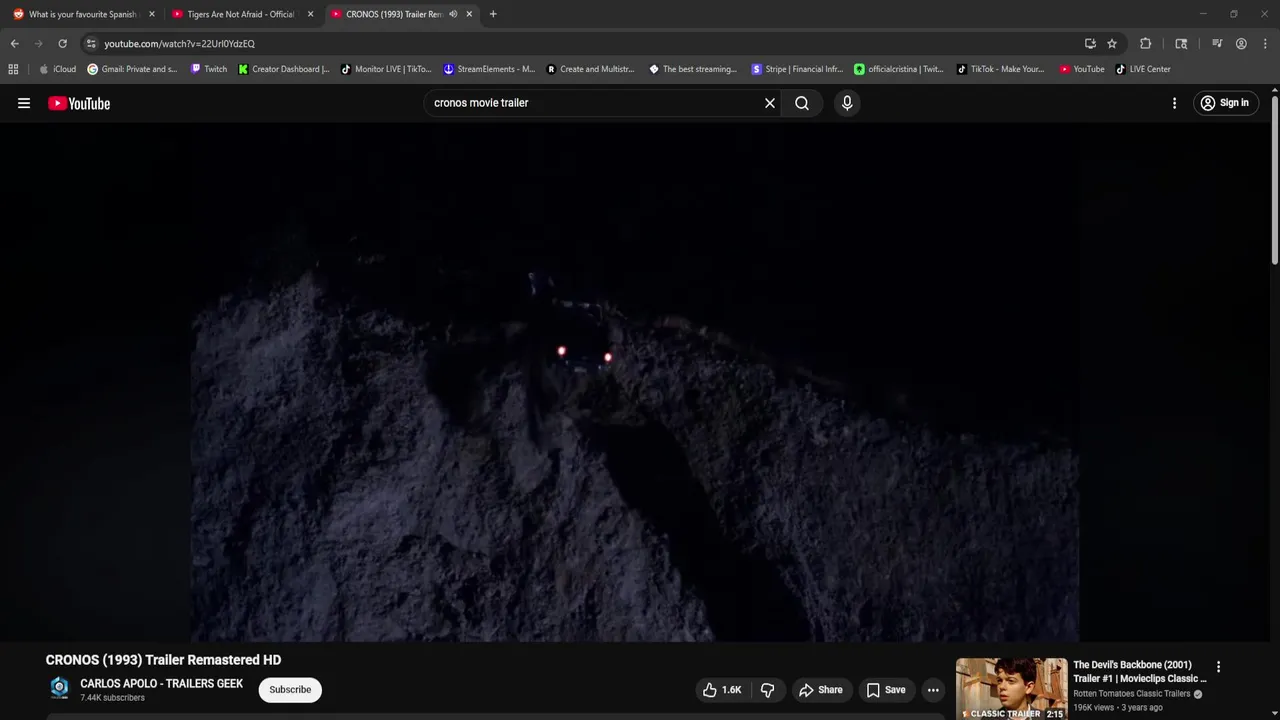1280x720 pixels.
Task: Select the CRONOS (1993) Trailer tab
Action: (x=400, y=14)
